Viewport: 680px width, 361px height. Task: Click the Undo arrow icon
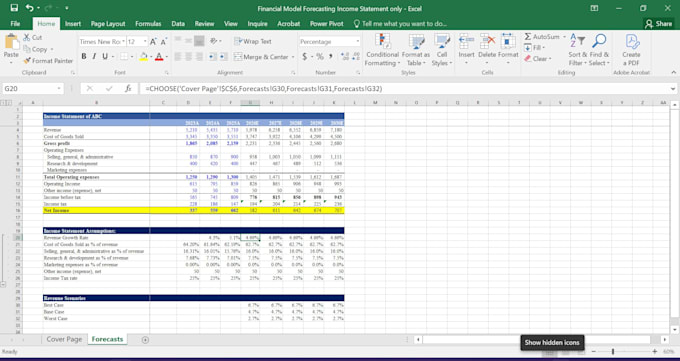click(29, 8)
